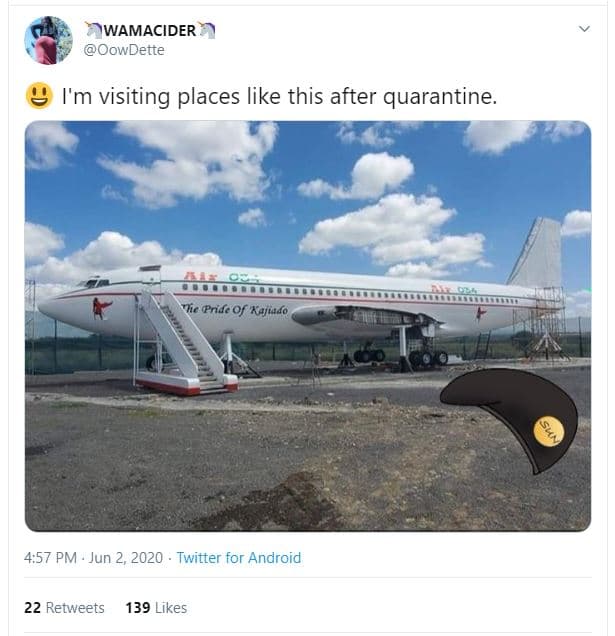The height and width of the screenshot is (636, 615).
Task: Click the @OowDette handle
Action: tap(124, 50)
